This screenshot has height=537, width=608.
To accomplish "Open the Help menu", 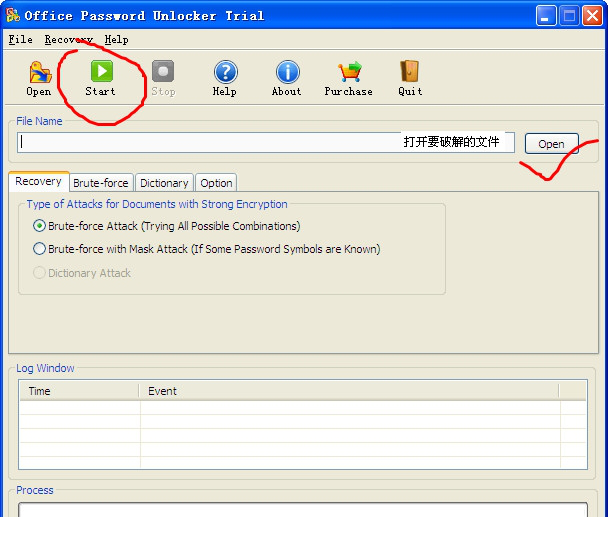I will coord(116,40).
